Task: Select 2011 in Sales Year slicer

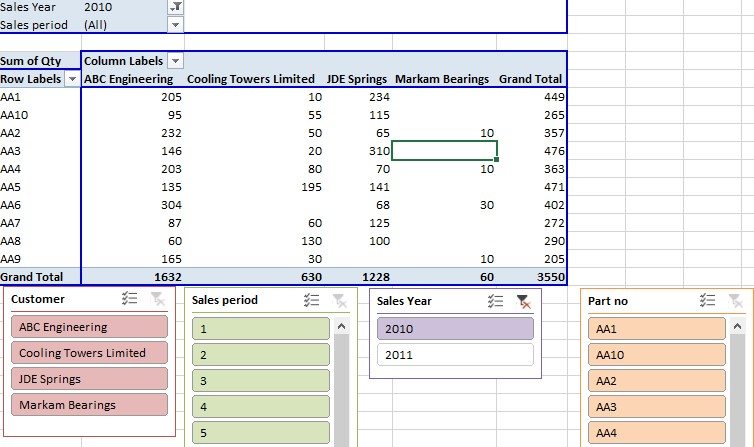Action: [x=455, y=355]
